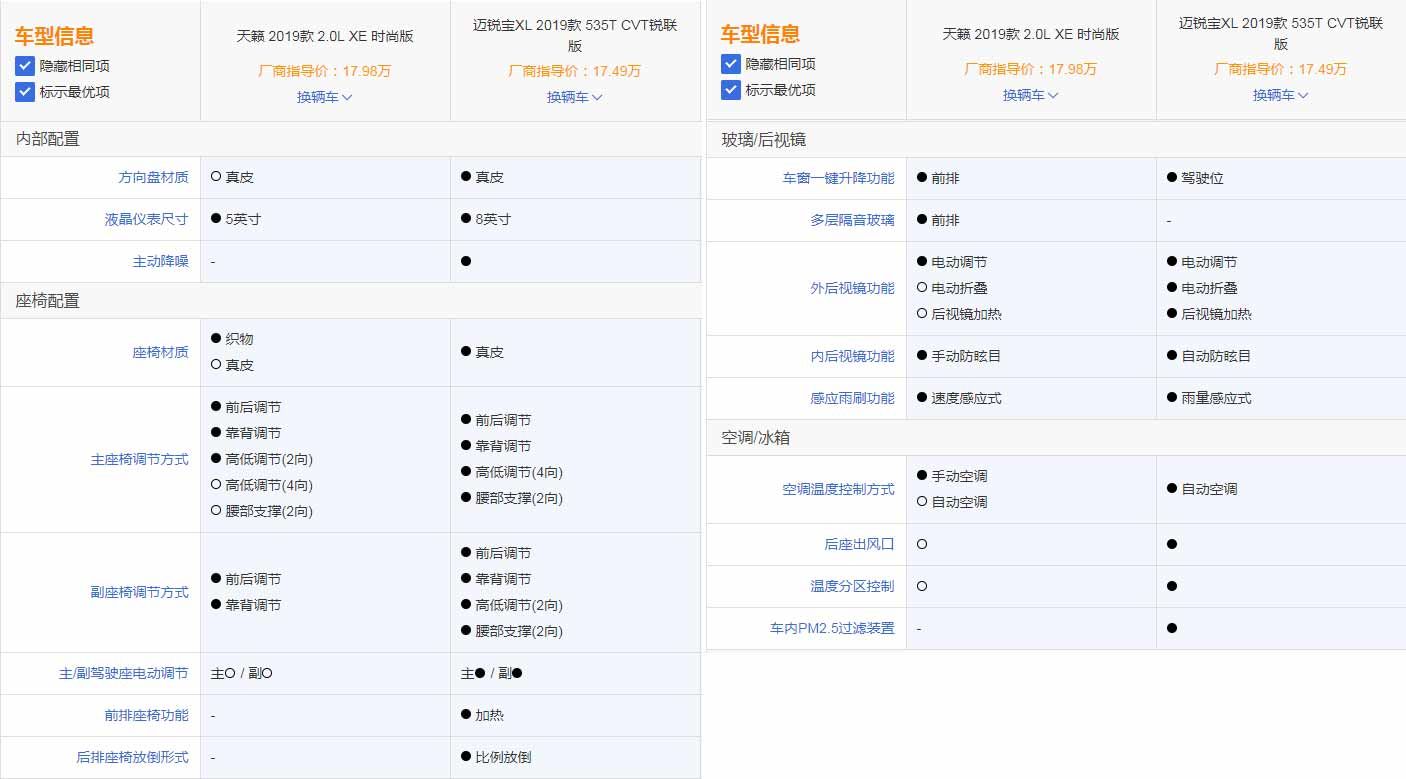Click the 加热 front seat function value
The image size is (1406, 779).
point(489,715)
